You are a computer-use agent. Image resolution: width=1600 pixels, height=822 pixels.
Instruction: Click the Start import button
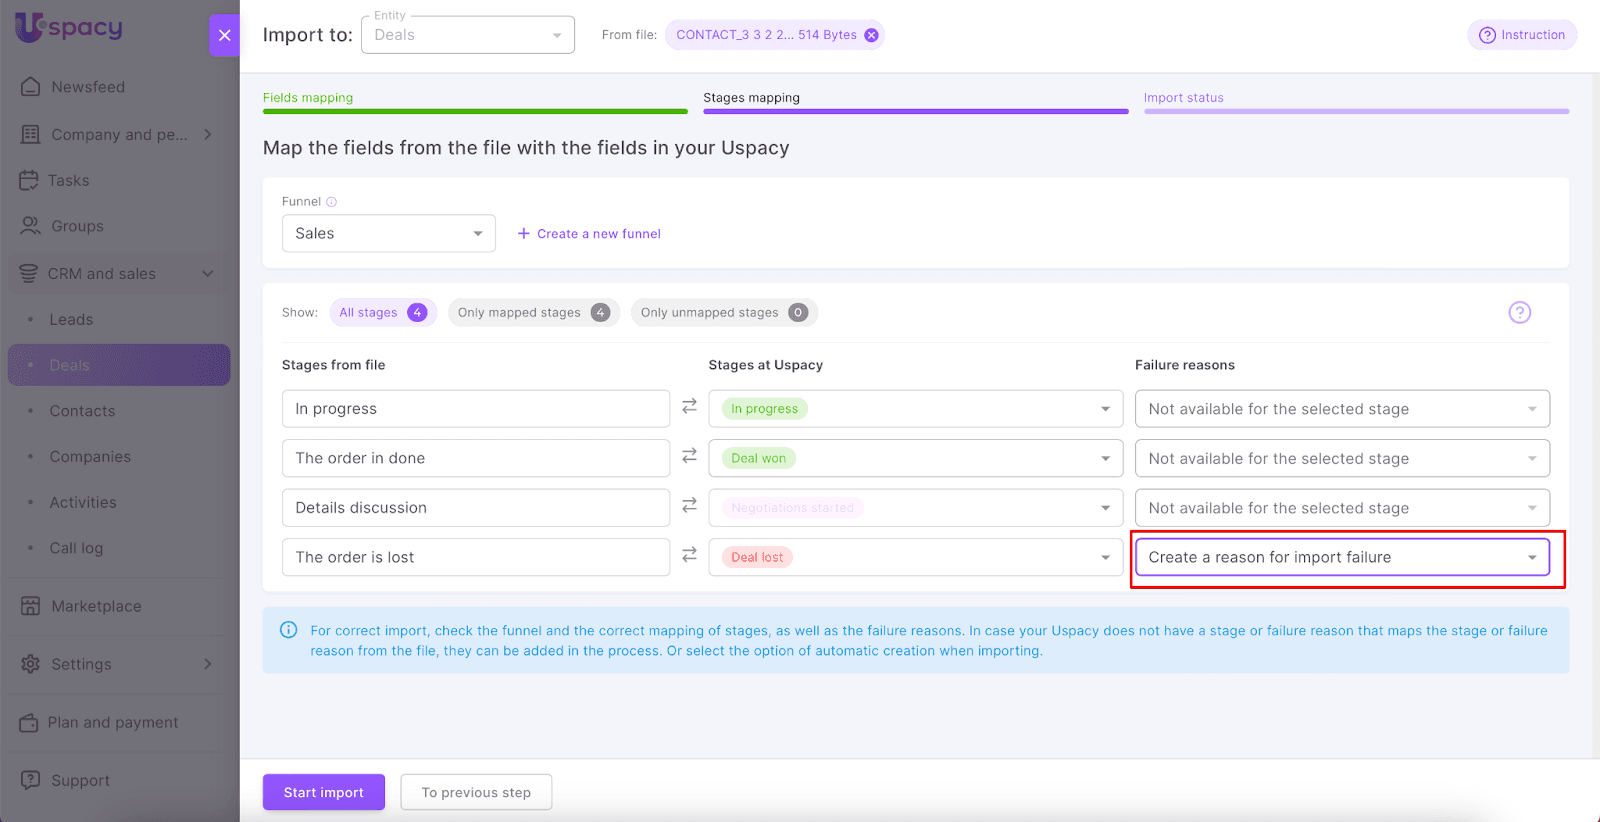tap(323, 792)
